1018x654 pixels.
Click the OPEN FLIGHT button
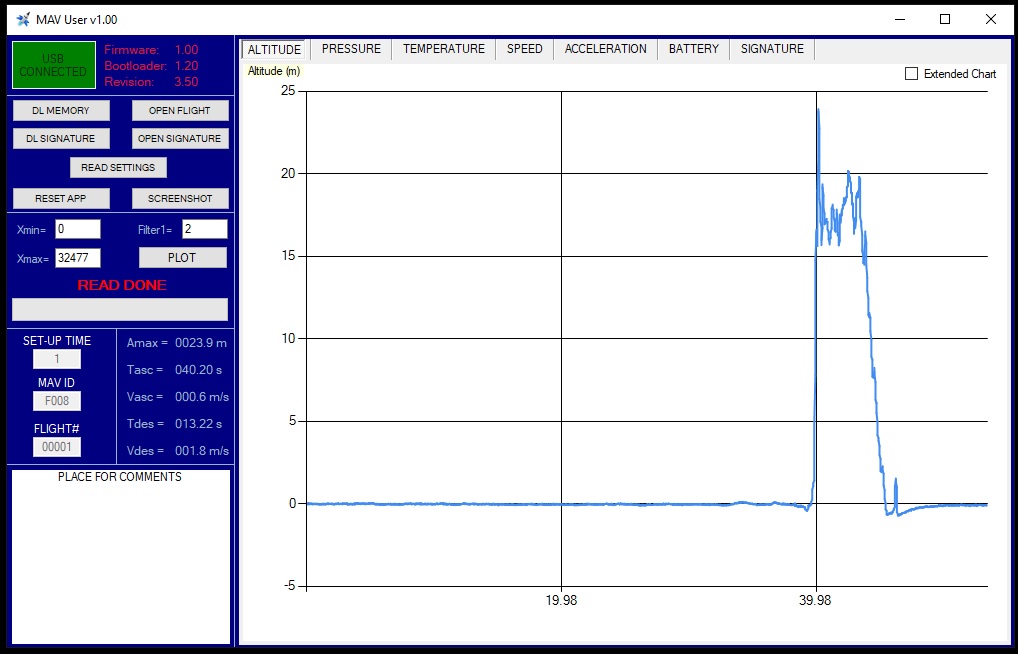tap(180, 110)
